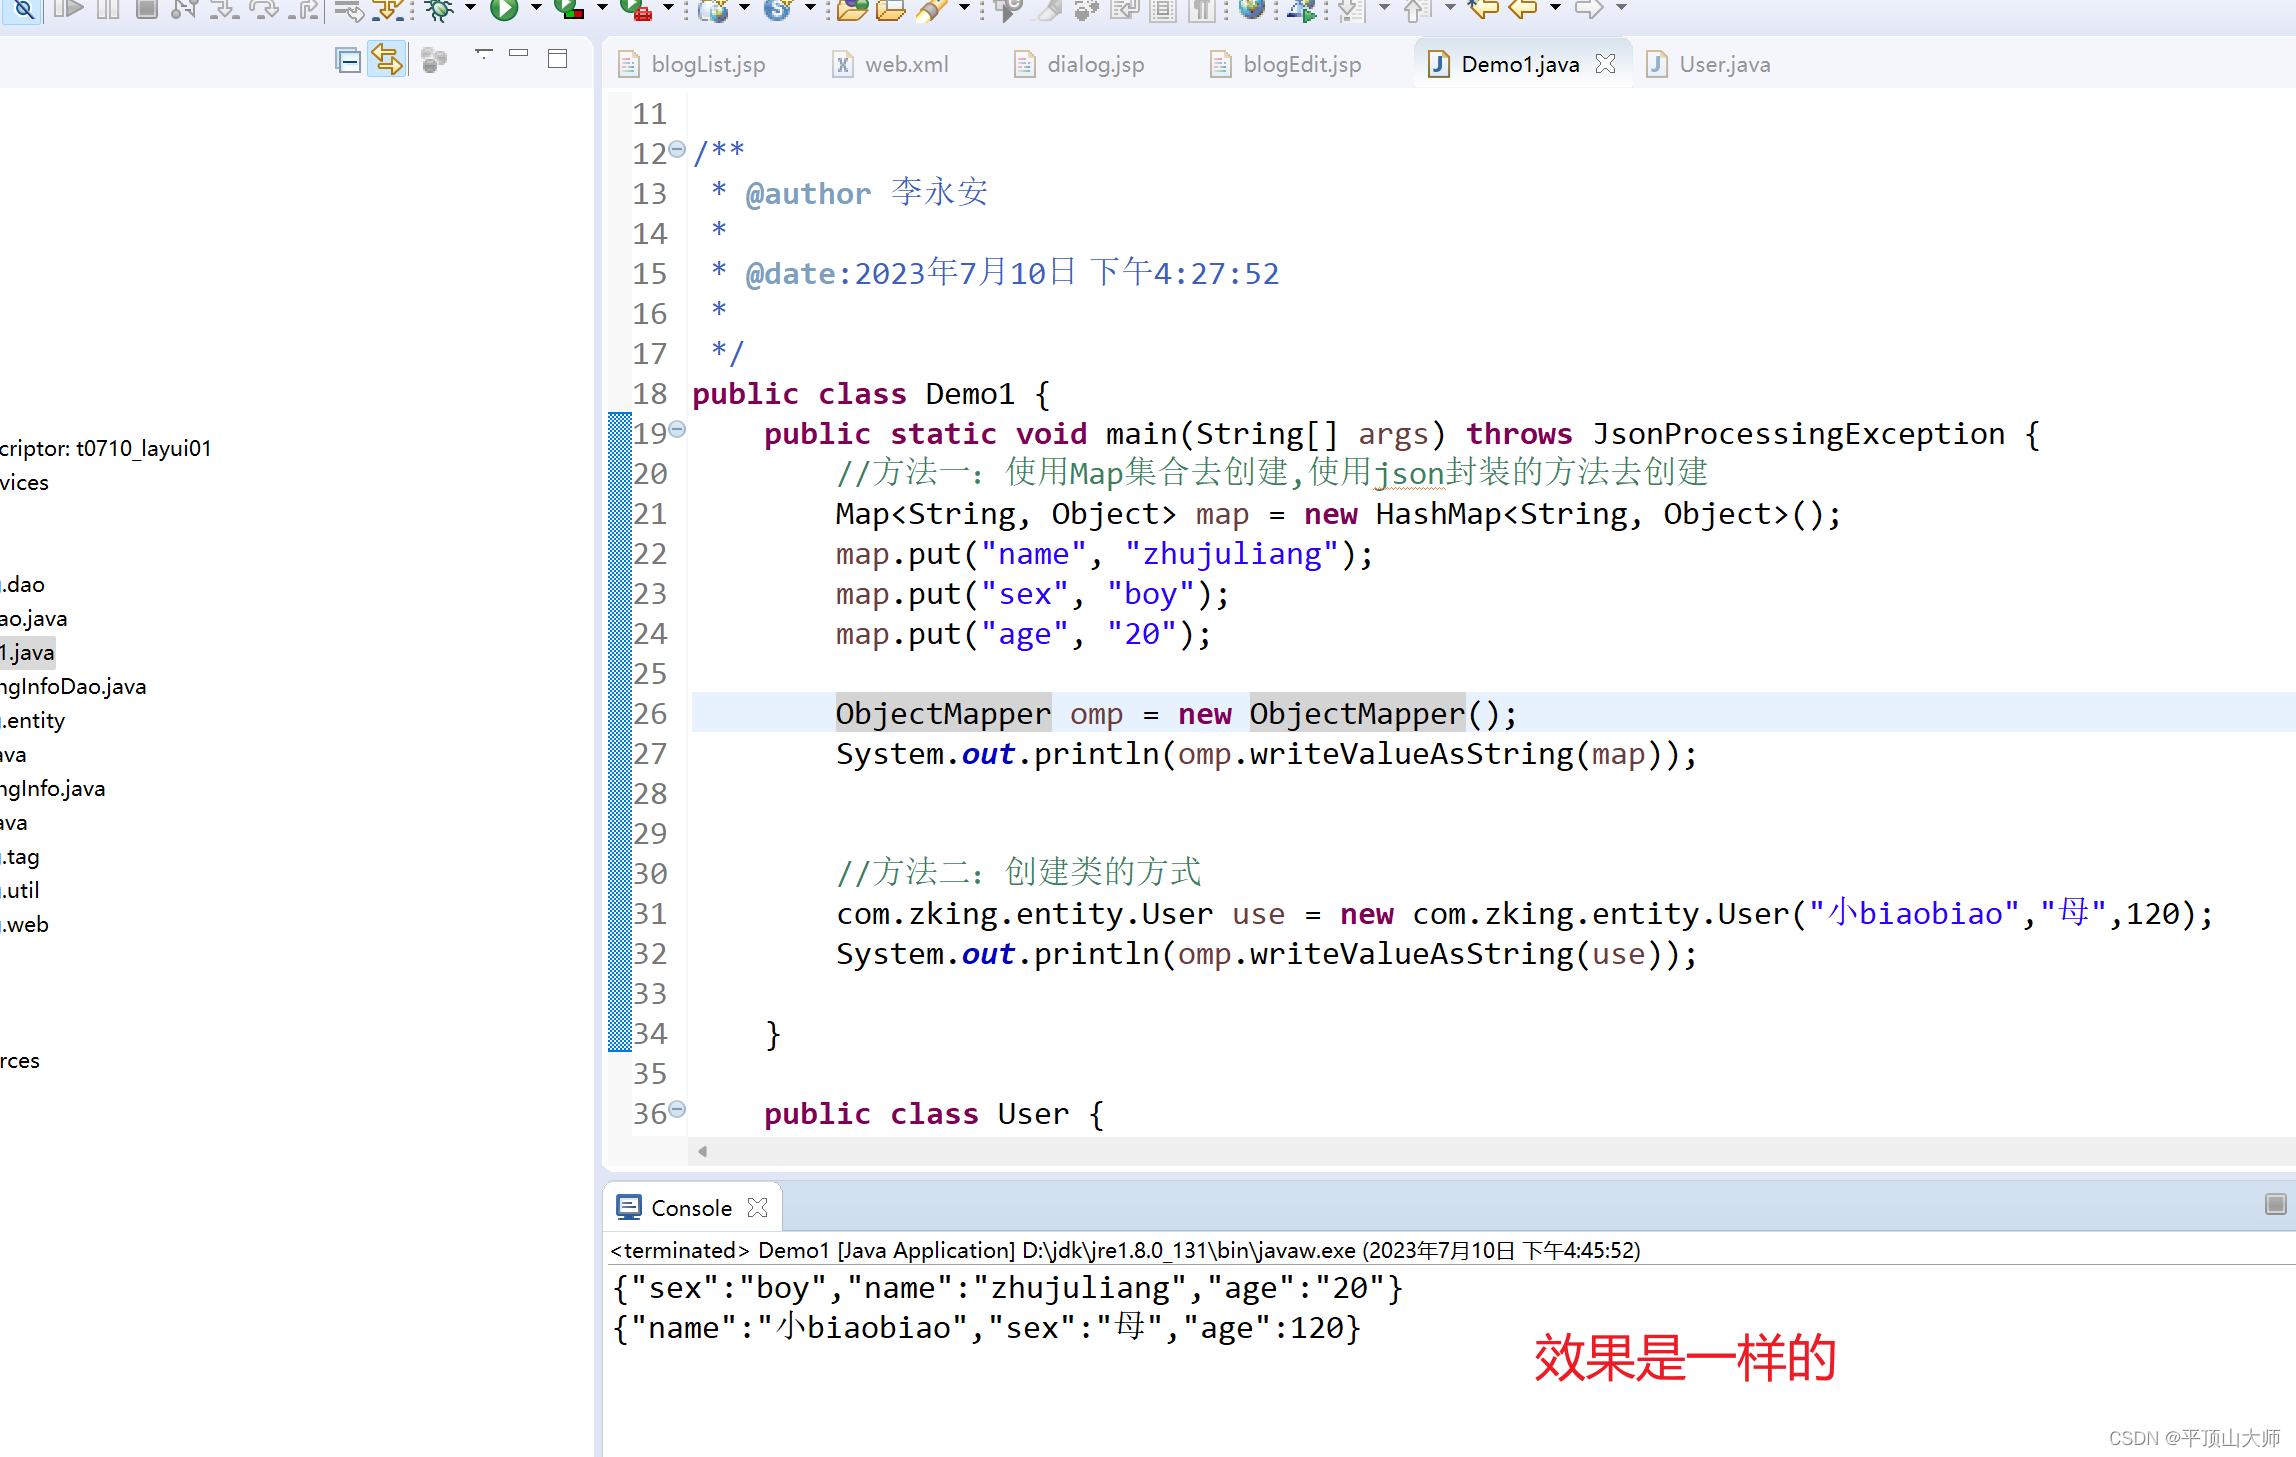The height and width of the screenshot is (1457, 2296).
Task: Click the Terminate stop button
Action: tap(146, 10)
